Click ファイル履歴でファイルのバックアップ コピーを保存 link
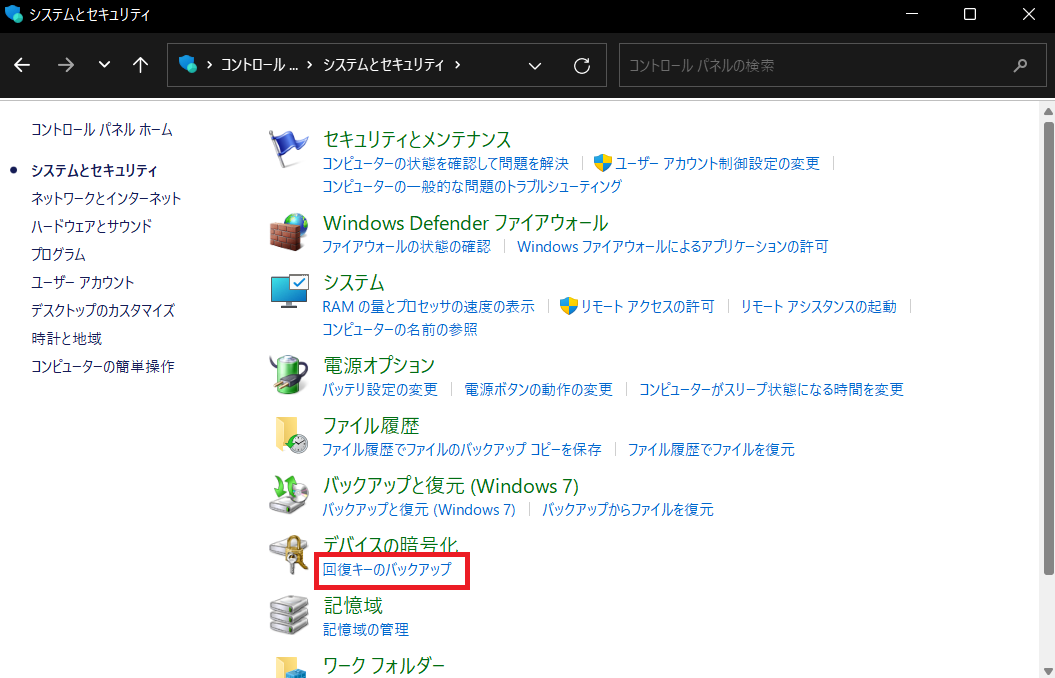 462,449
